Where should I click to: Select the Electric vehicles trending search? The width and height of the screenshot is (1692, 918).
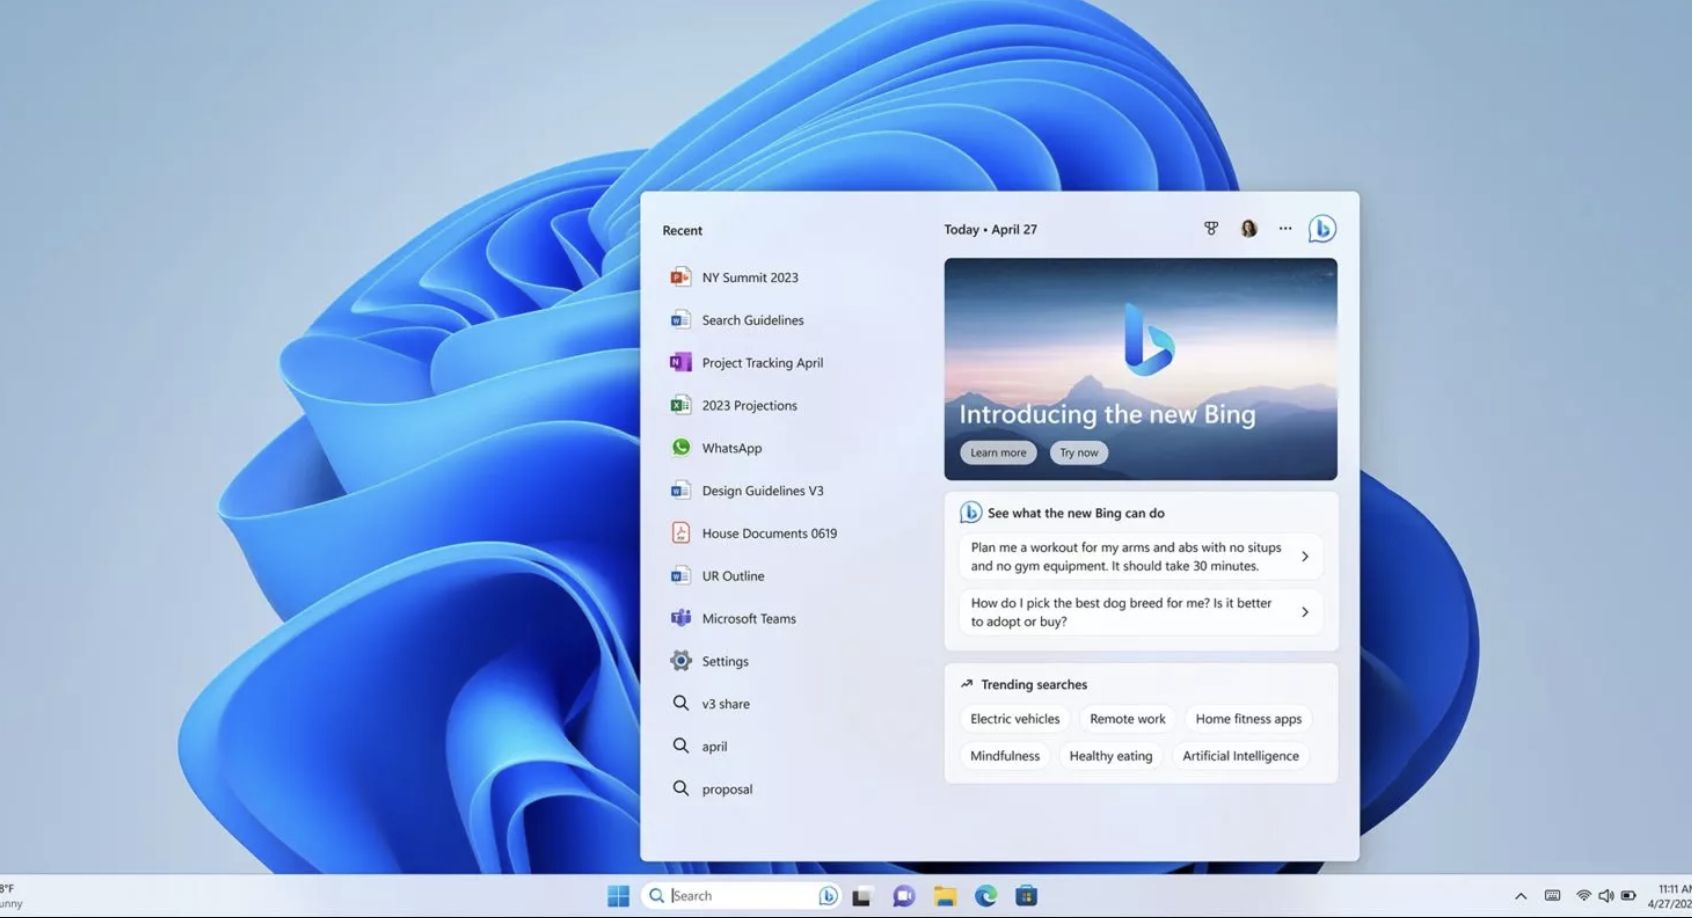(x=1013, y=718)
